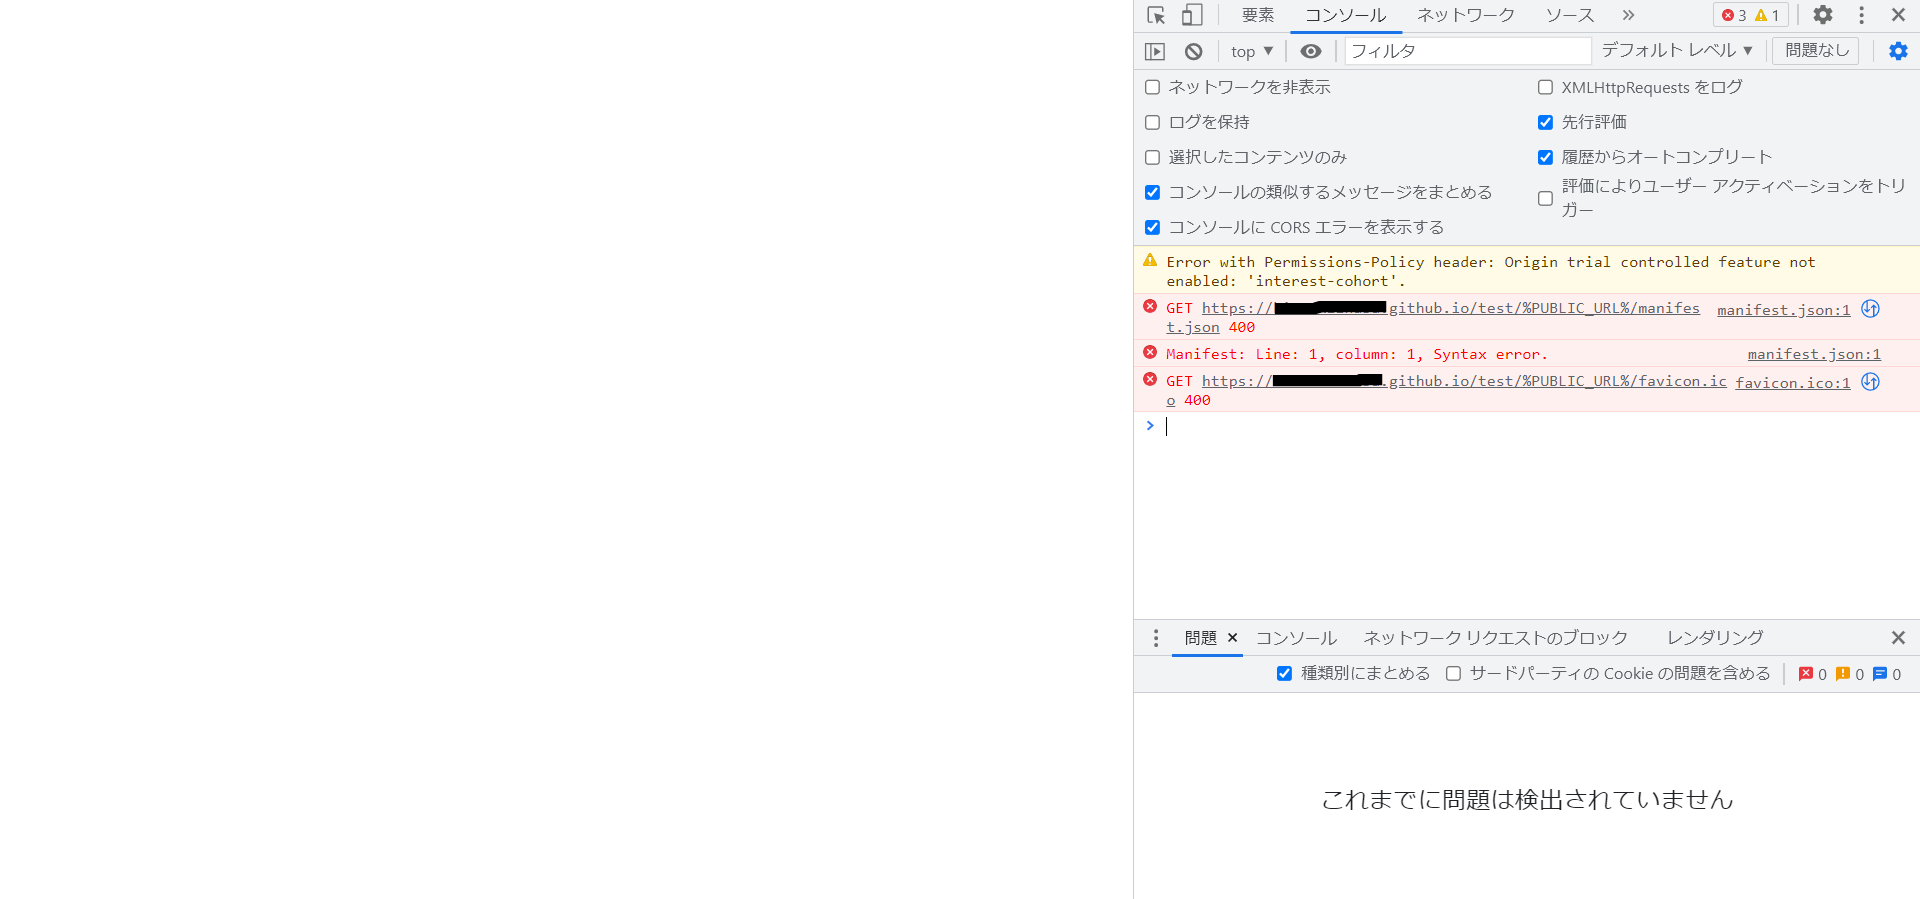This screenshot has width=1920, height=899.
Task: Switch to the ソース tab
Action: pos(1570,15)
